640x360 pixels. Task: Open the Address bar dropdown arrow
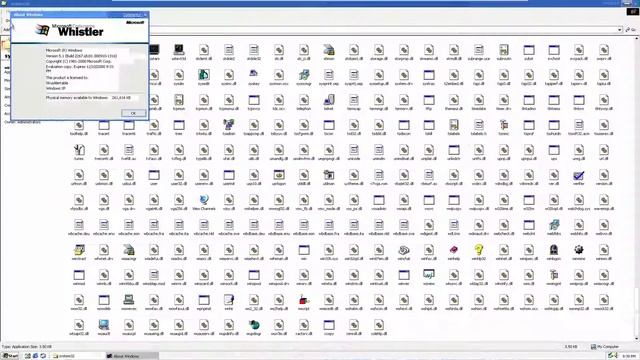pos(620,30)
